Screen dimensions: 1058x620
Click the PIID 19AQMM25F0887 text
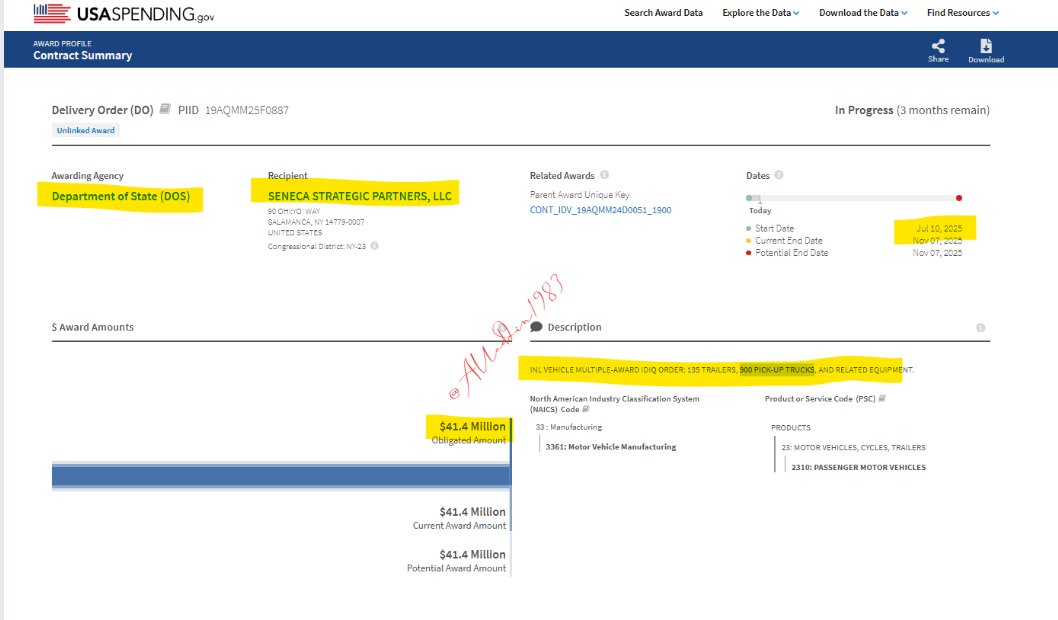[x=233, y=110]
